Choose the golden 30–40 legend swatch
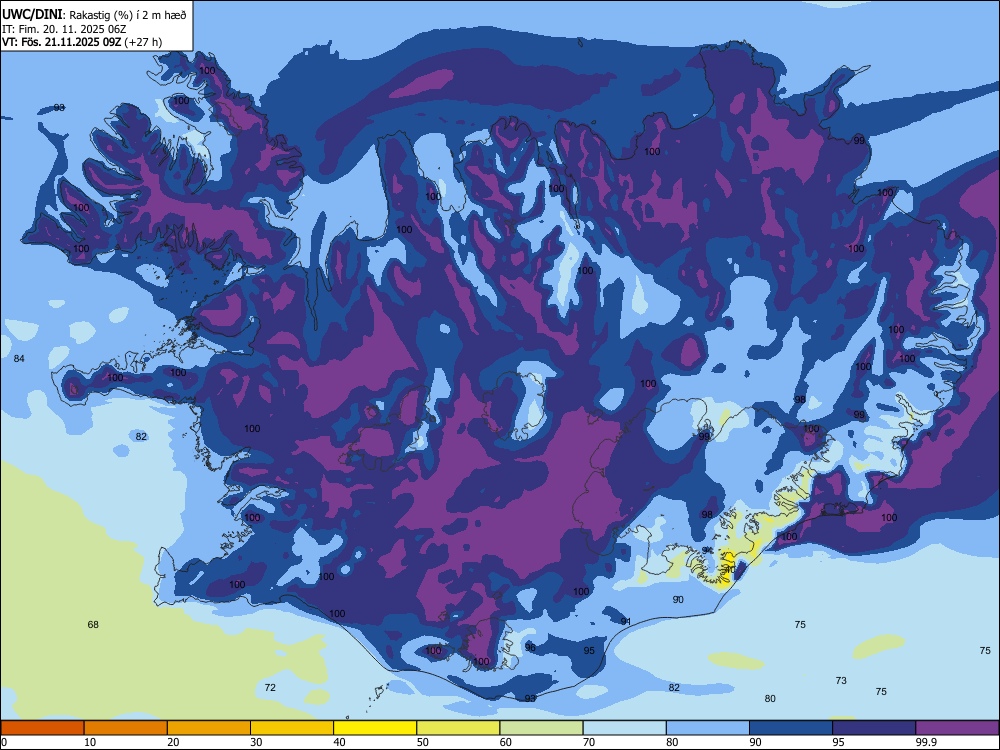 tap(292, 728)
